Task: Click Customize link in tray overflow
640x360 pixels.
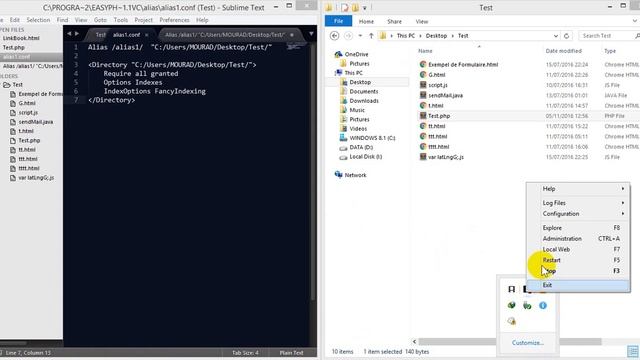Action: (527, 343)
